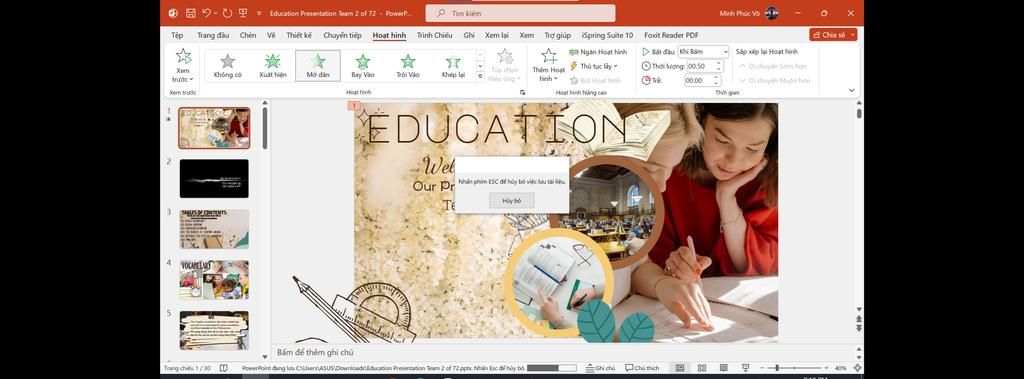Click the Save icon in title bar
1024x379 pixels.
(191, 13)
